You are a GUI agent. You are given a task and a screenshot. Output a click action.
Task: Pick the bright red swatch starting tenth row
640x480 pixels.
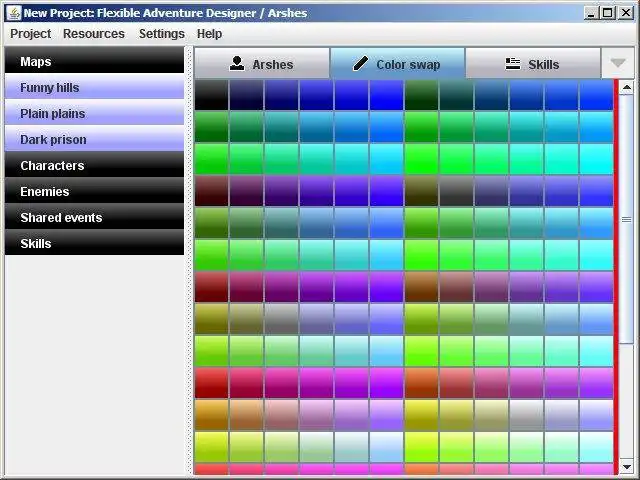[211, 383]
